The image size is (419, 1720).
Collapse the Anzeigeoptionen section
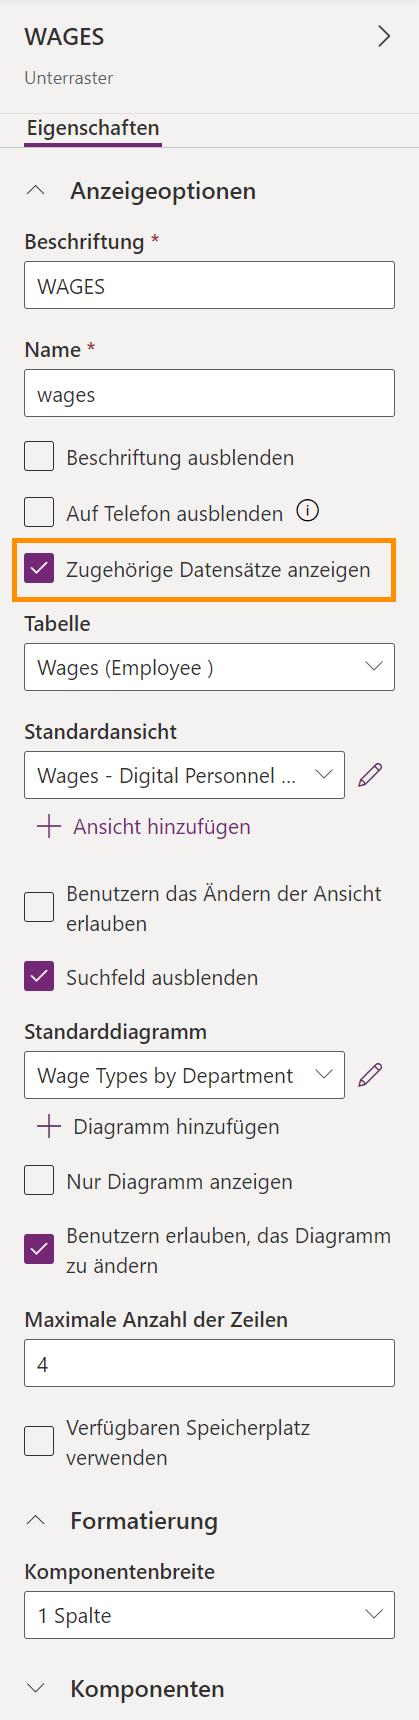tap(36, 190)
